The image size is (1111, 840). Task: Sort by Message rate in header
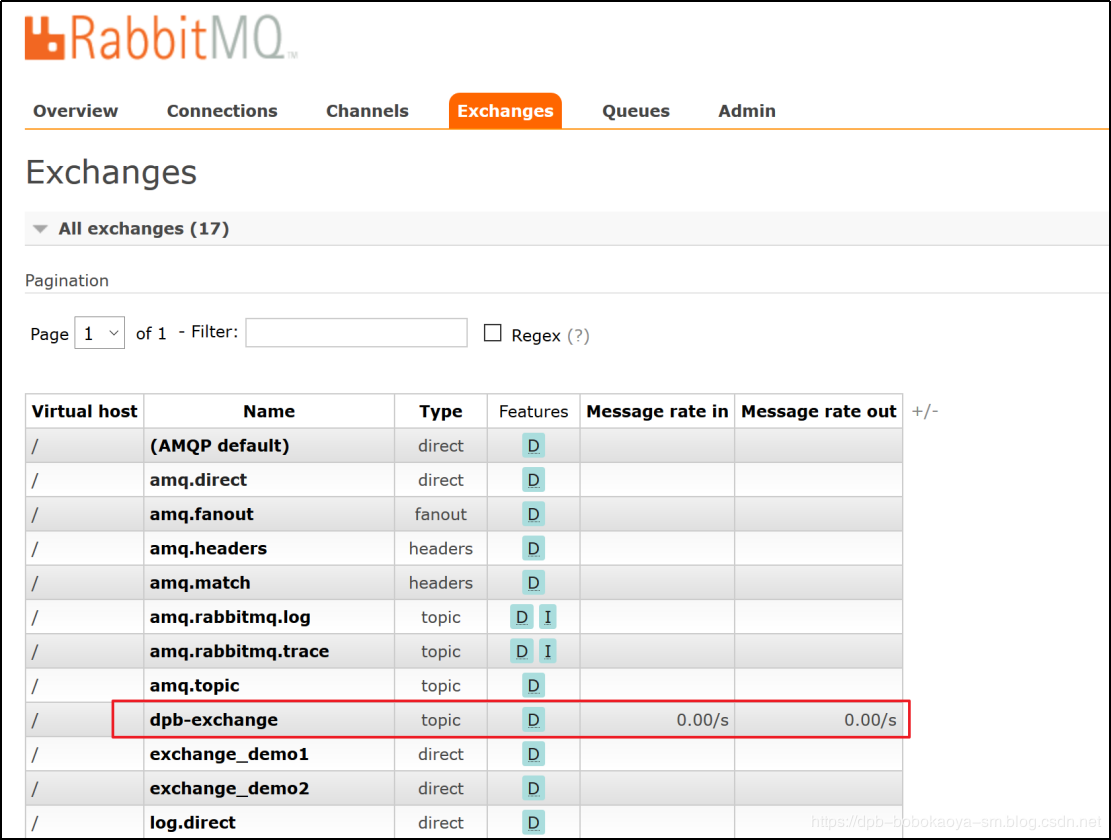(x=658, y=412)
